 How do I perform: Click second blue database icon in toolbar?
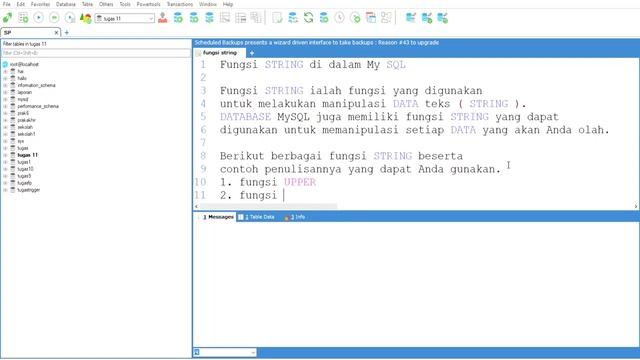pos(194,18)
